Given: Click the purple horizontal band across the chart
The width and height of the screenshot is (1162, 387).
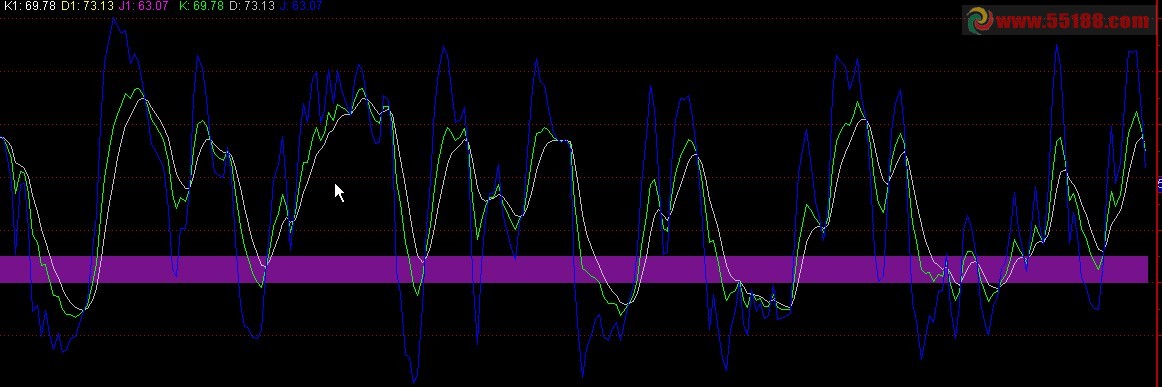Looking at the screenshot, I should 574,269.
